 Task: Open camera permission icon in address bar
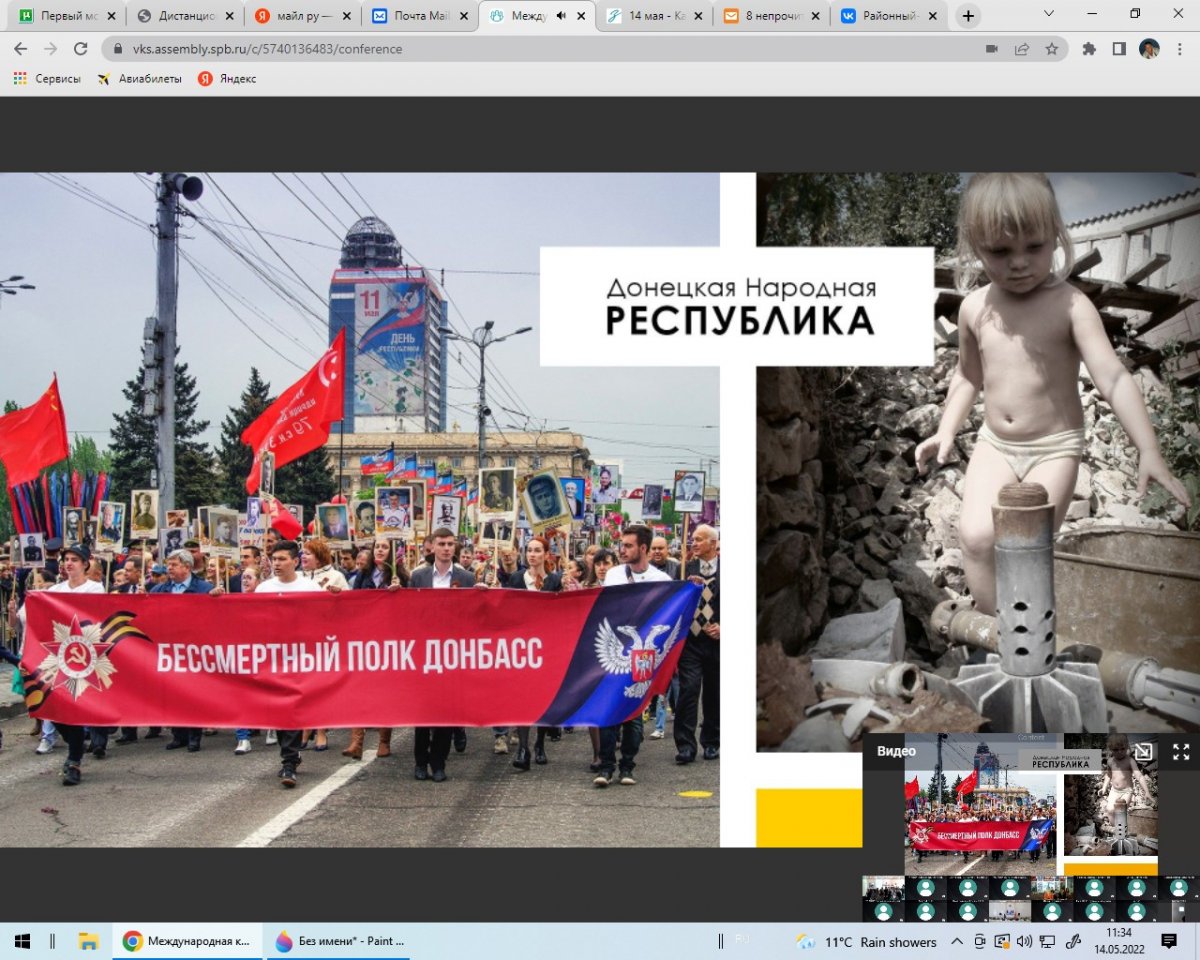point(992,49)
